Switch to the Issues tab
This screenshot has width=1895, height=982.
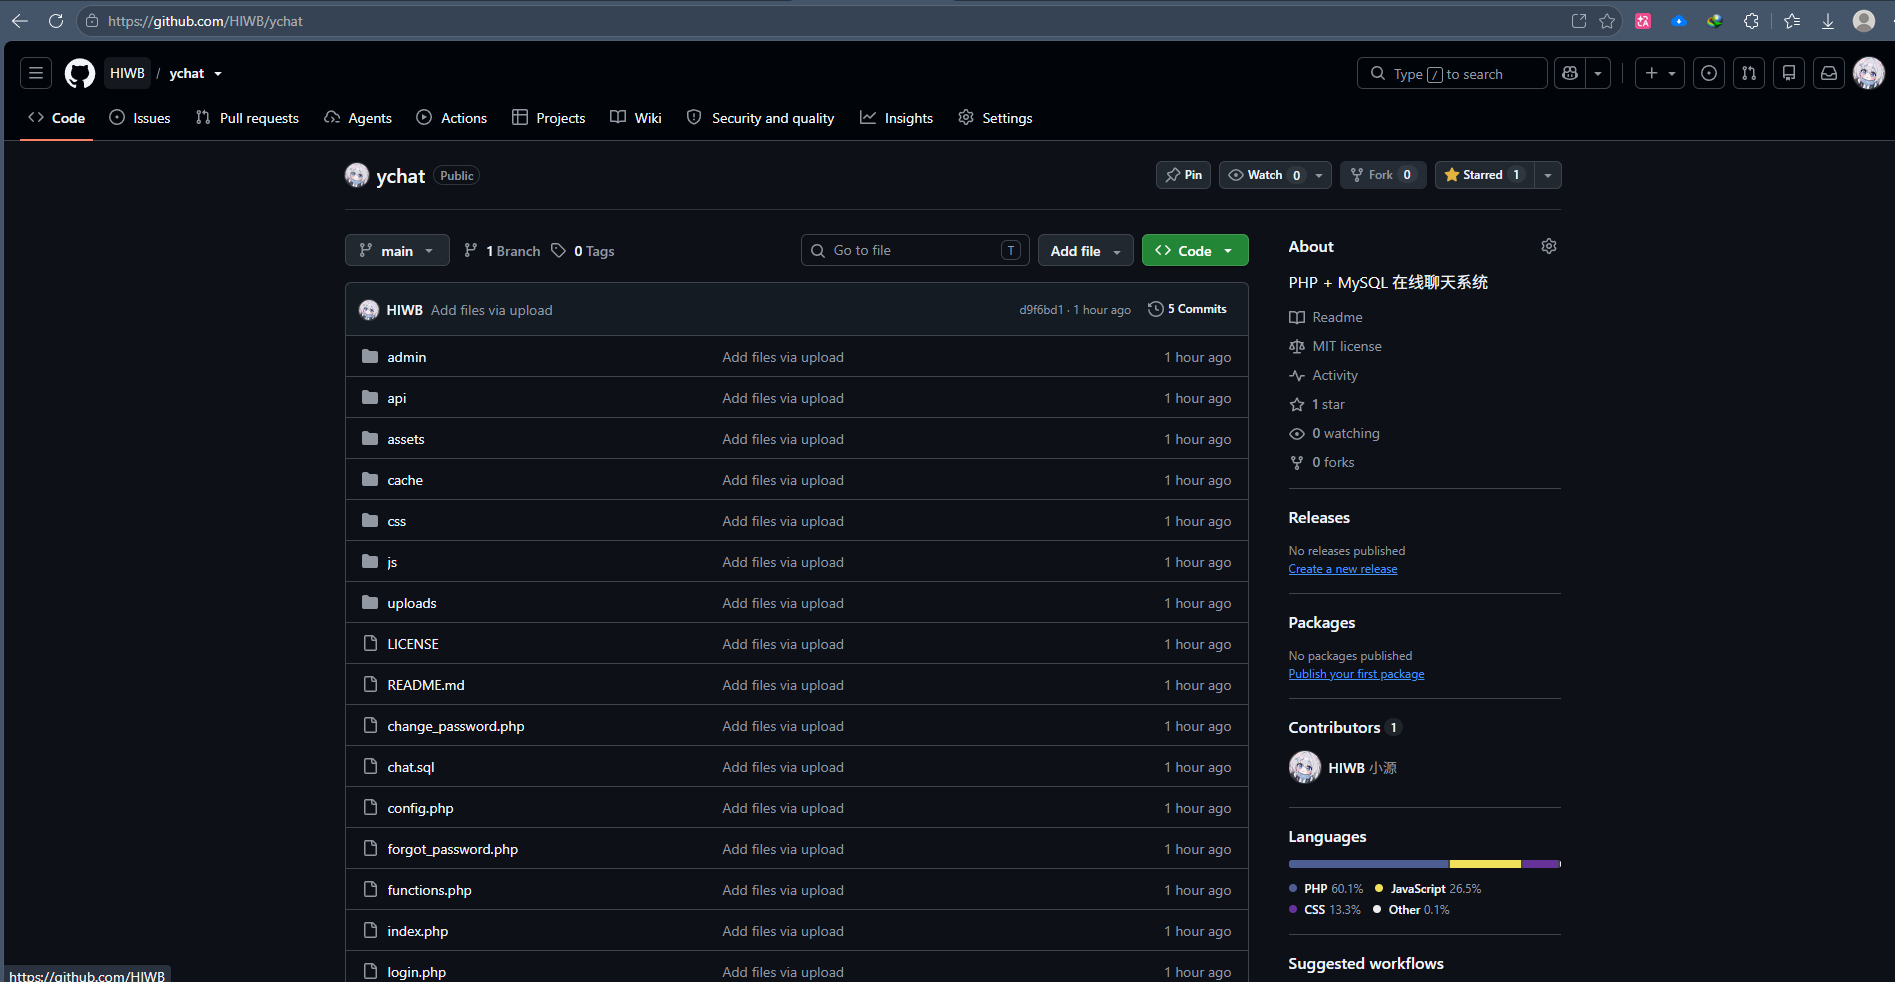pos(140,118)
